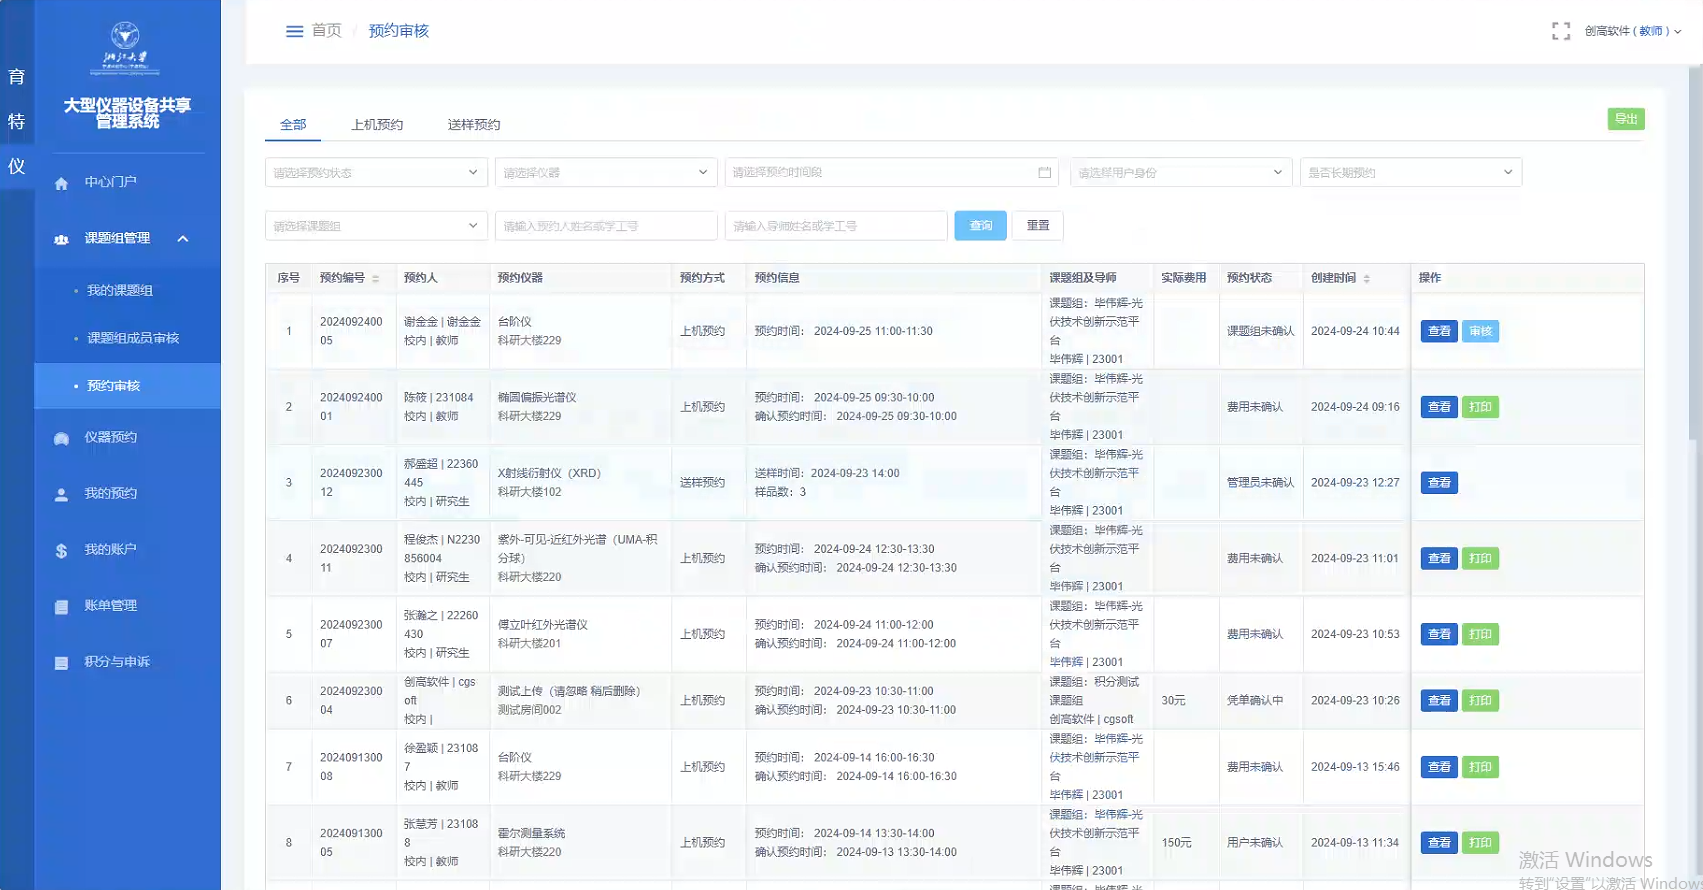Click 查看 for row 3 X射线衍射仪
1703x890 pixels.
pos(1439,483)
